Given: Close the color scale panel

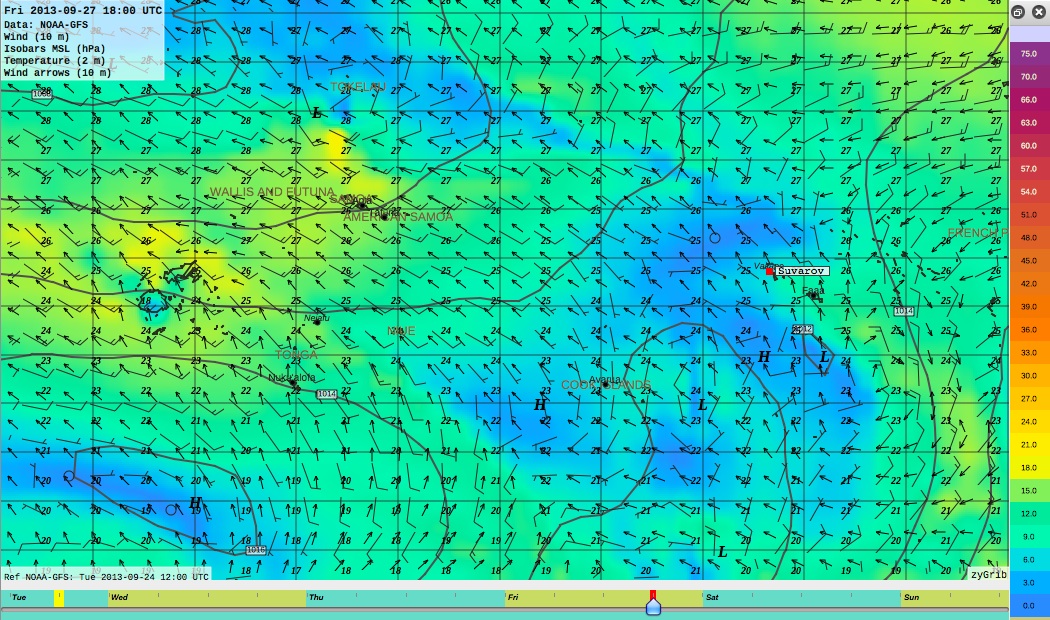Looking at the screenshot, I should pyautogui.click(x=1037, y=12).
